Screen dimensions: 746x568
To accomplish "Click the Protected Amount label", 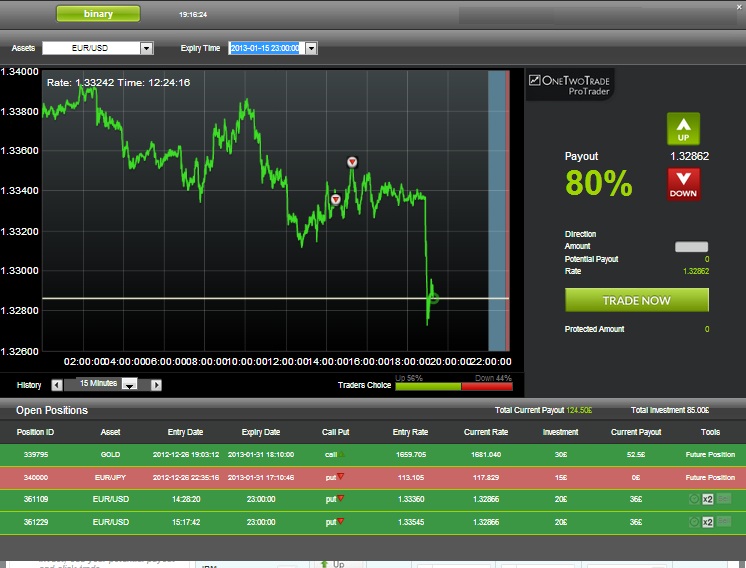I will [594, 329].
